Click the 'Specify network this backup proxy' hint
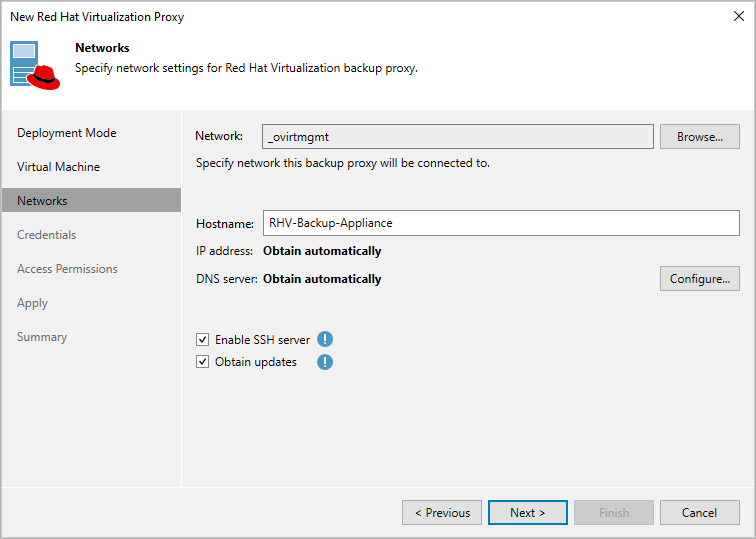This screenshot has height=539, width=756. [343, 163]
